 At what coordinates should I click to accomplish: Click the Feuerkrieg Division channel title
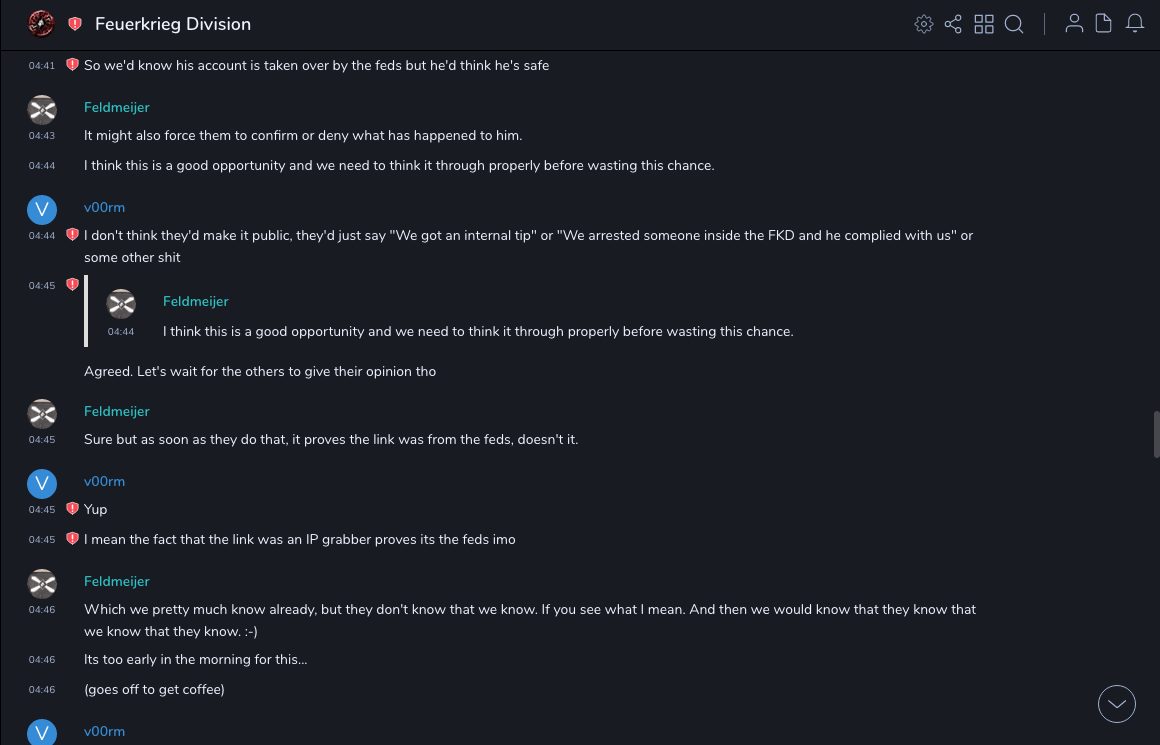coord(173,24)
